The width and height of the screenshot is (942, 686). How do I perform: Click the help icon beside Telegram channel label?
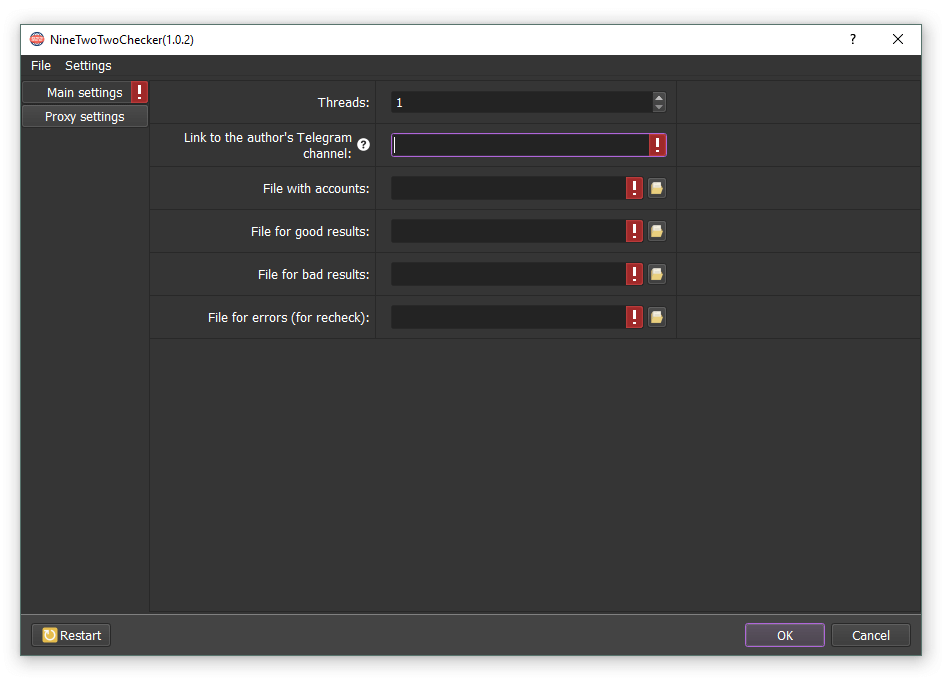click(x=364, y=145)
